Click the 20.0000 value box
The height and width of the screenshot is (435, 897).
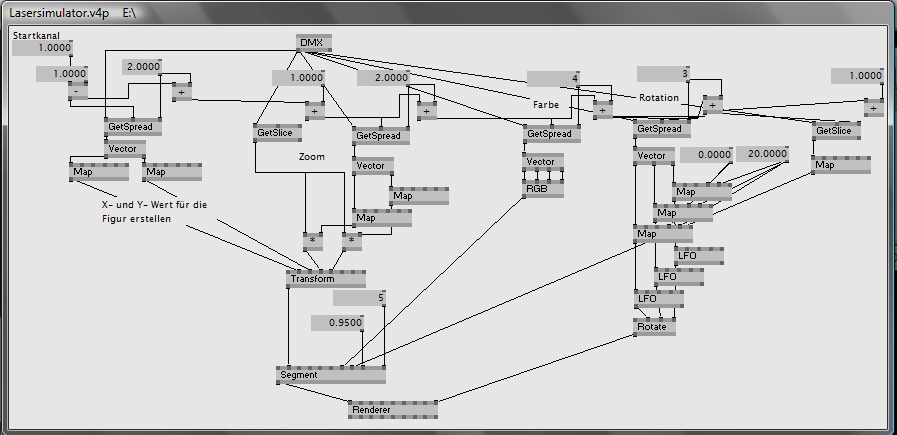762,154
